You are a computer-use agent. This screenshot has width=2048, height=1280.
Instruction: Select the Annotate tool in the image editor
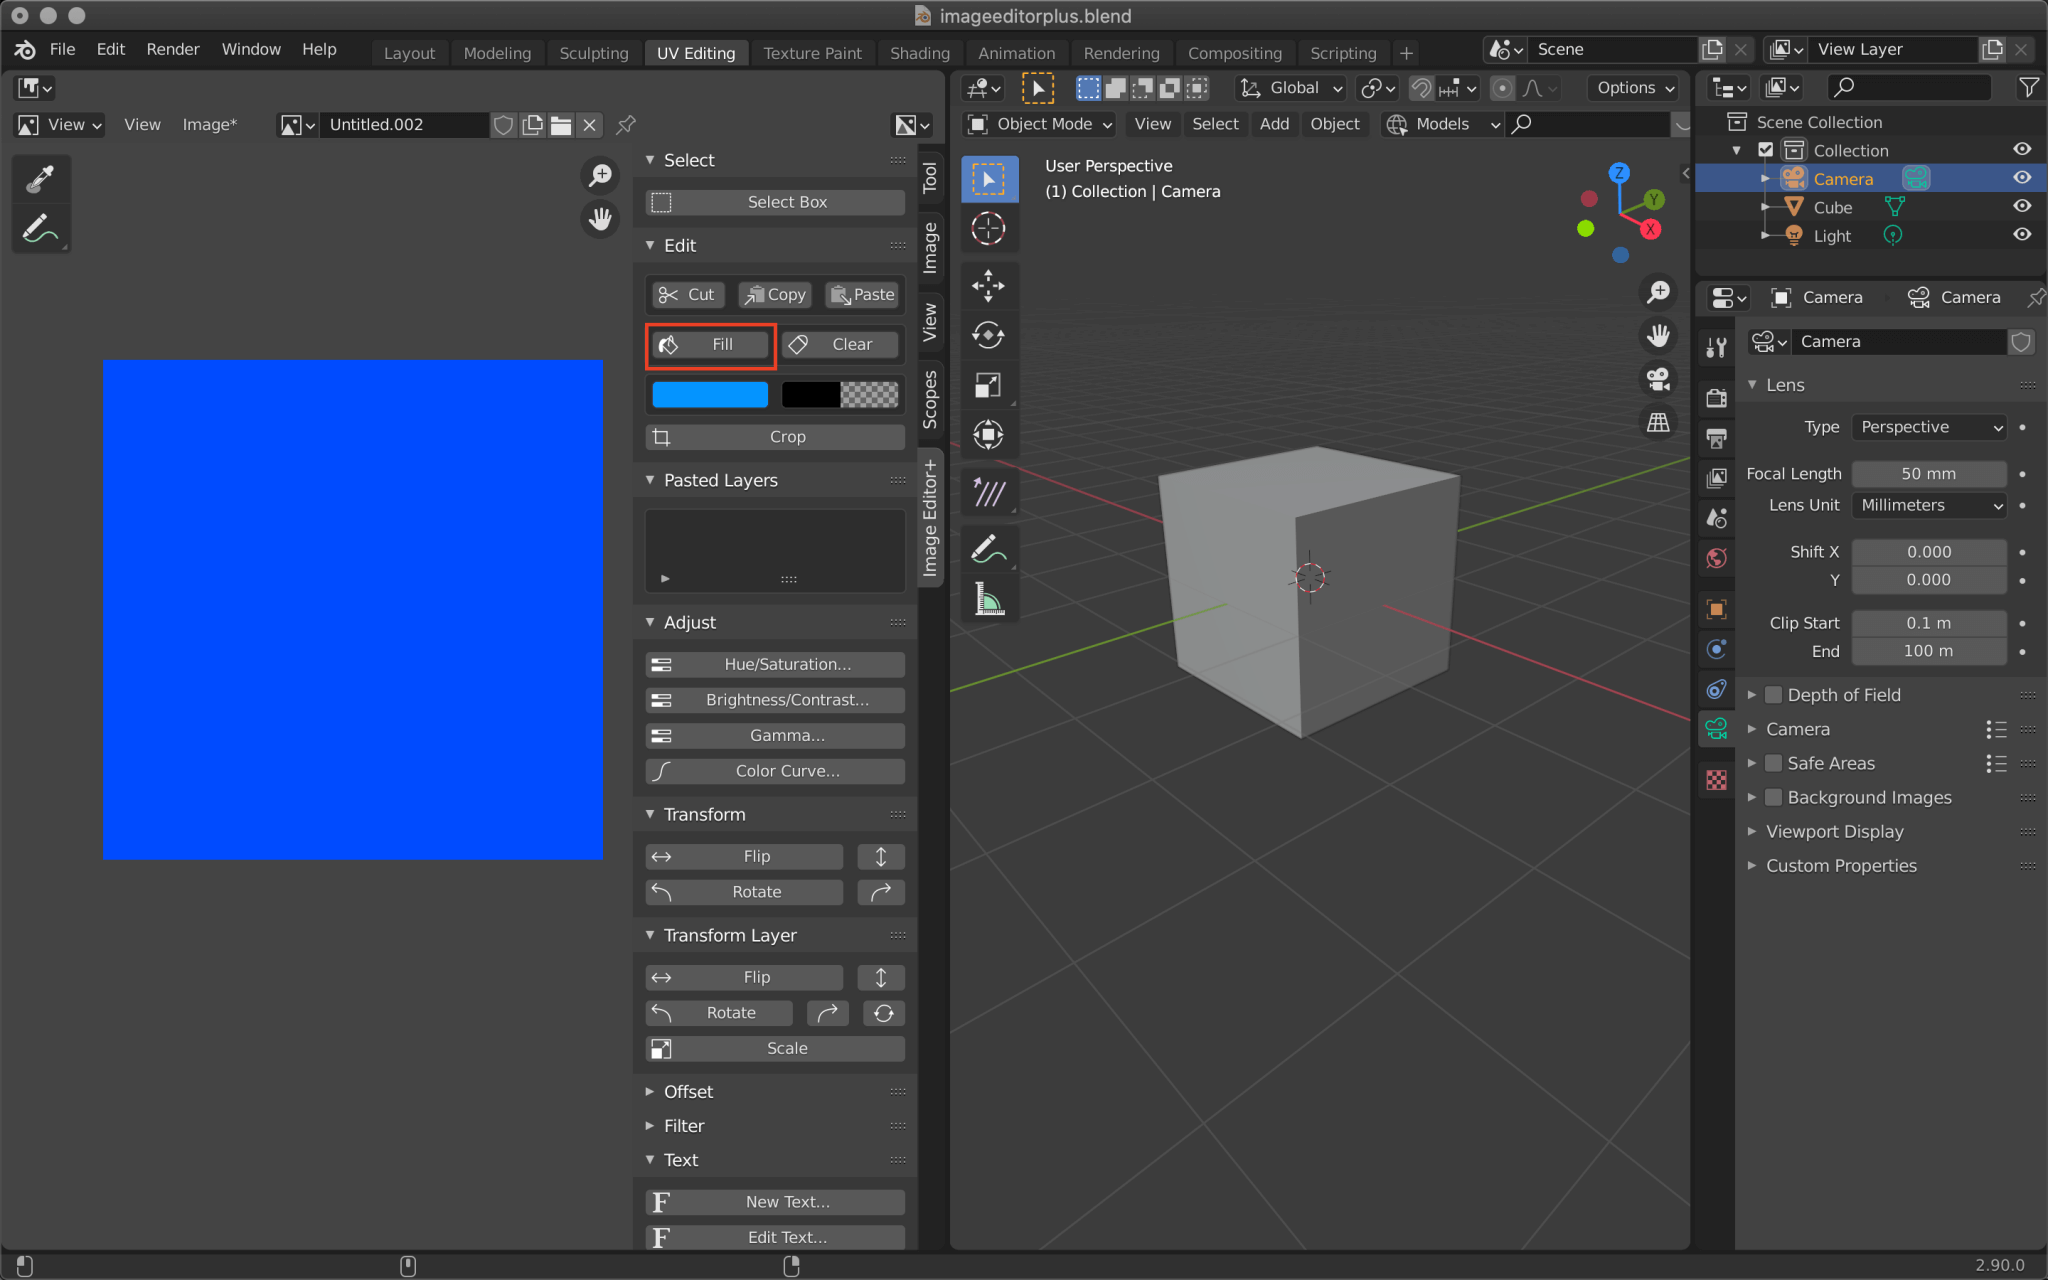[41, 227]
